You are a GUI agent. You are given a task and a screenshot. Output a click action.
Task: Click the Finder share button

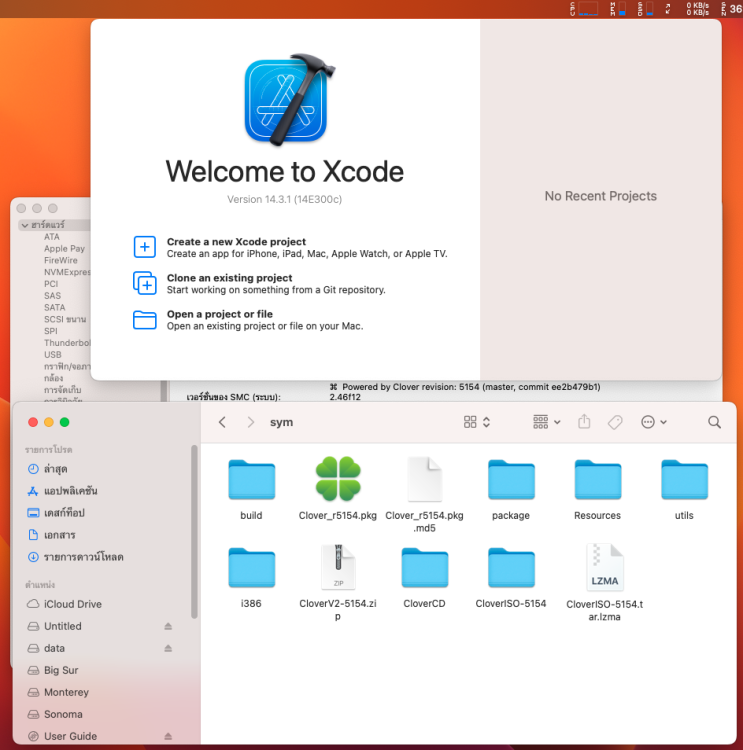tap(584, 422)
